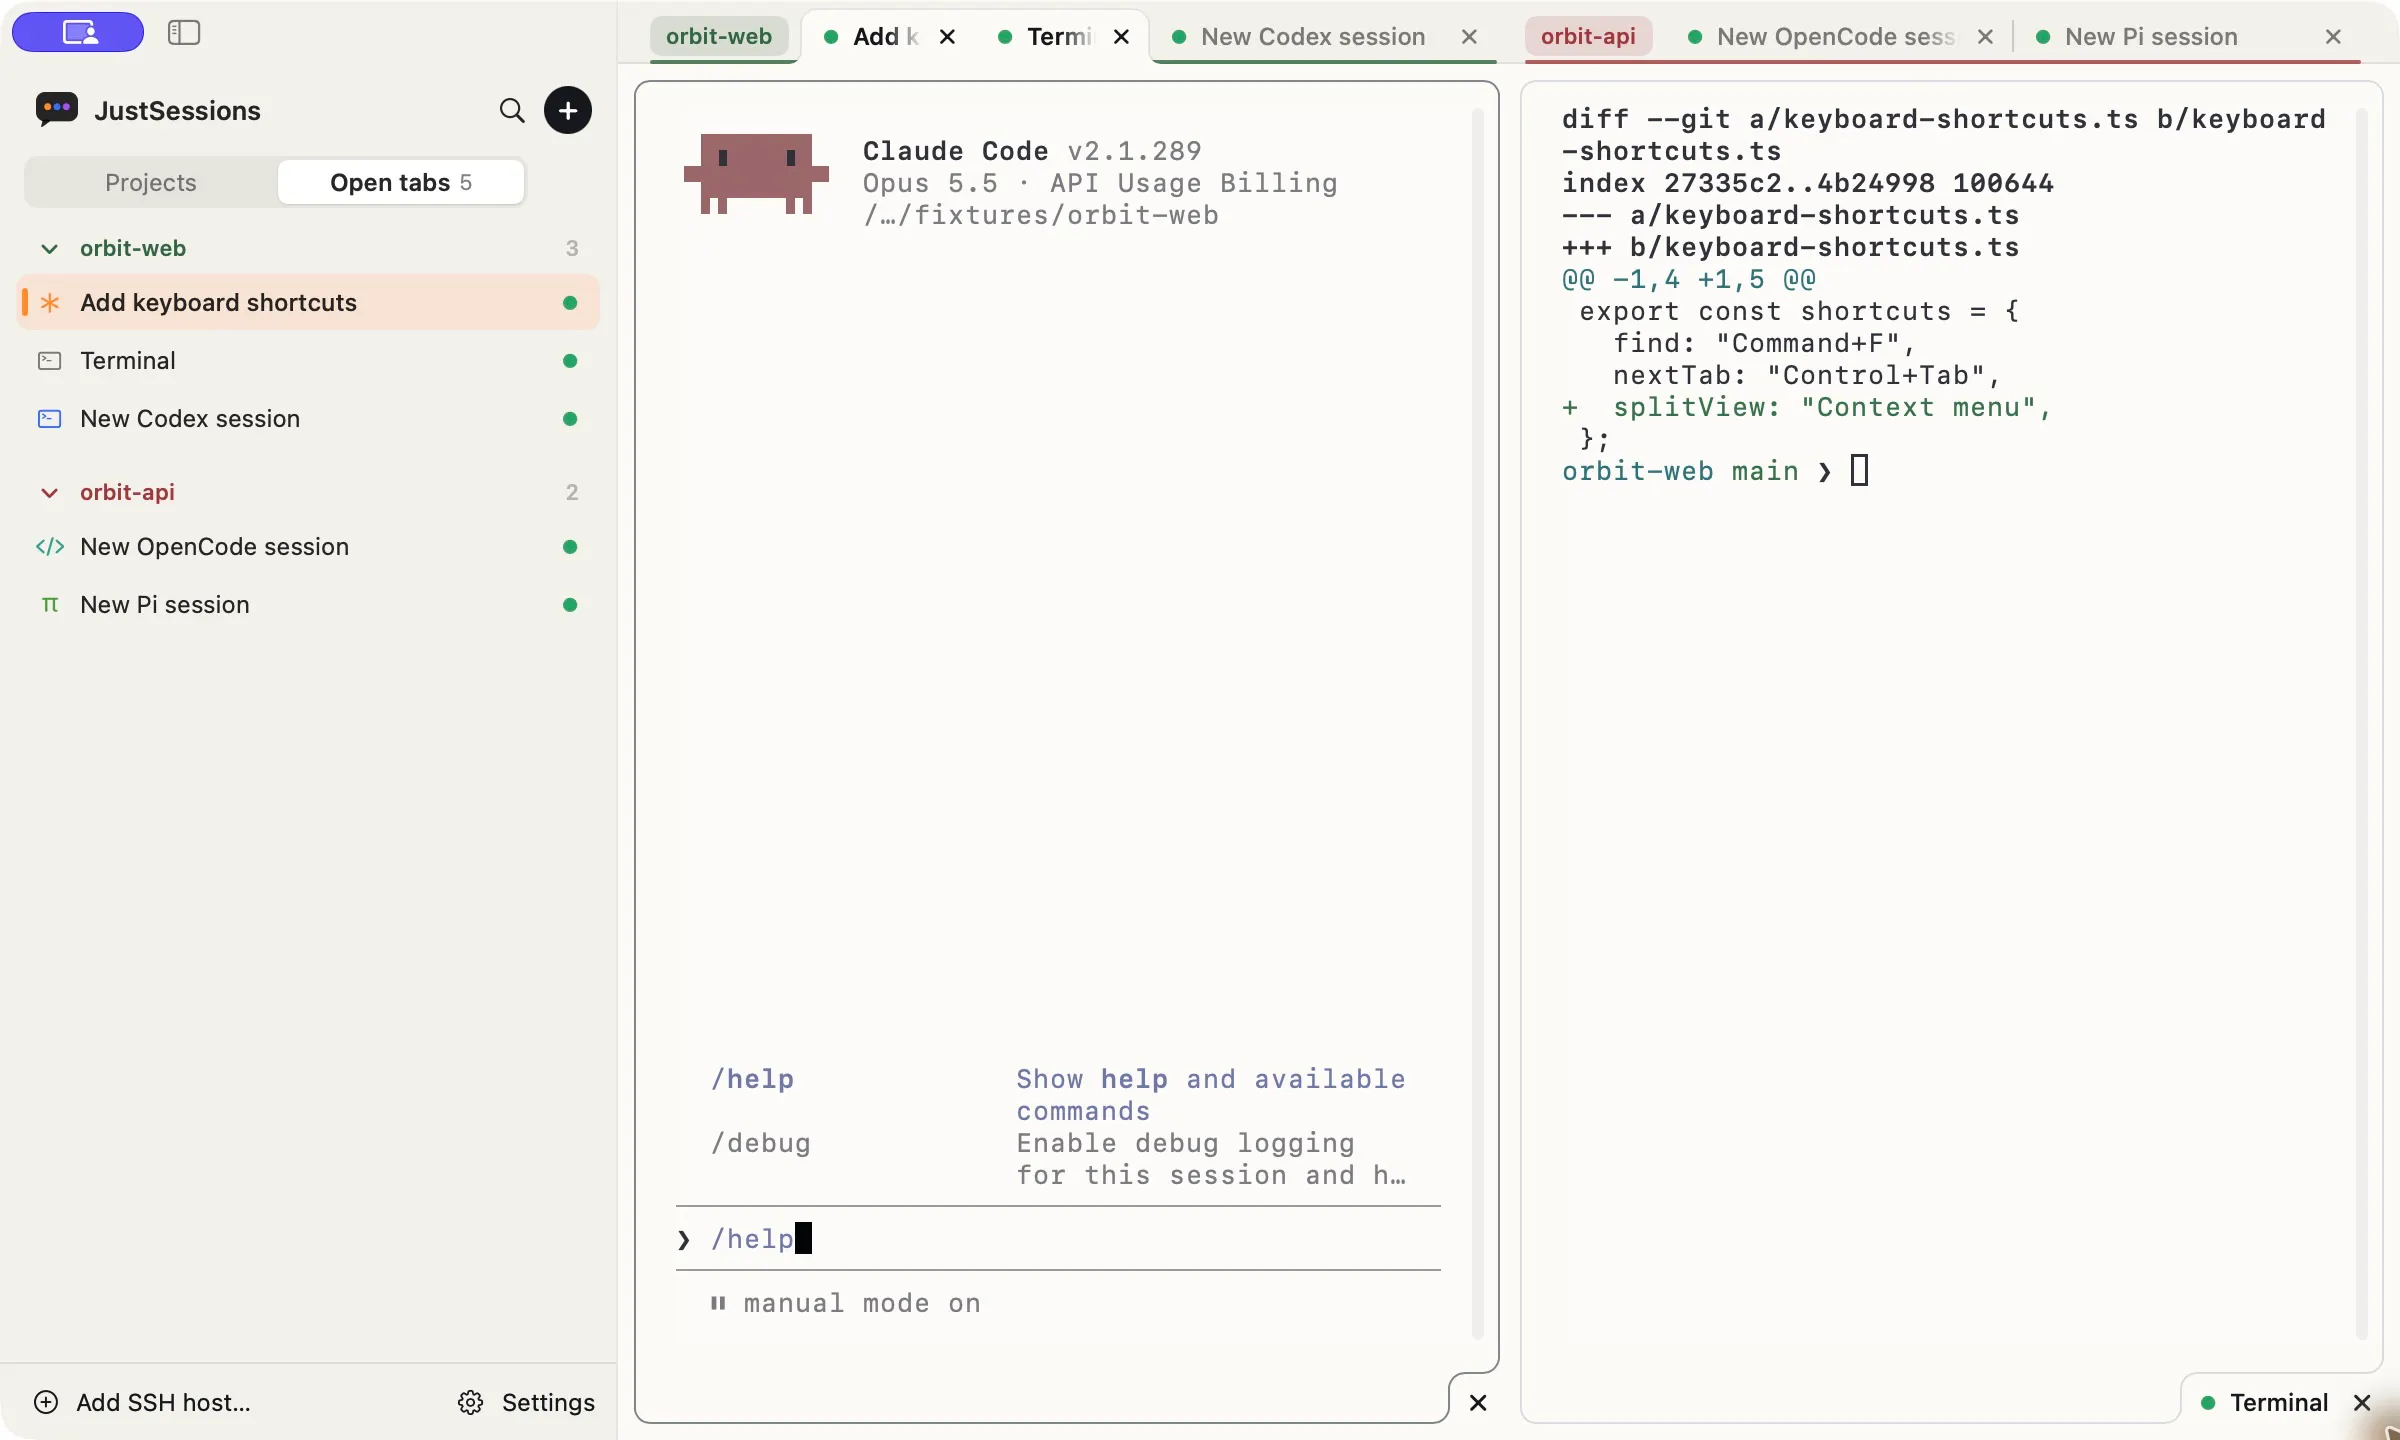The height and width of the screenshot is (1440, 2400).
Task: Close the left Claude Code pane
Action: coord(1478,1403)
